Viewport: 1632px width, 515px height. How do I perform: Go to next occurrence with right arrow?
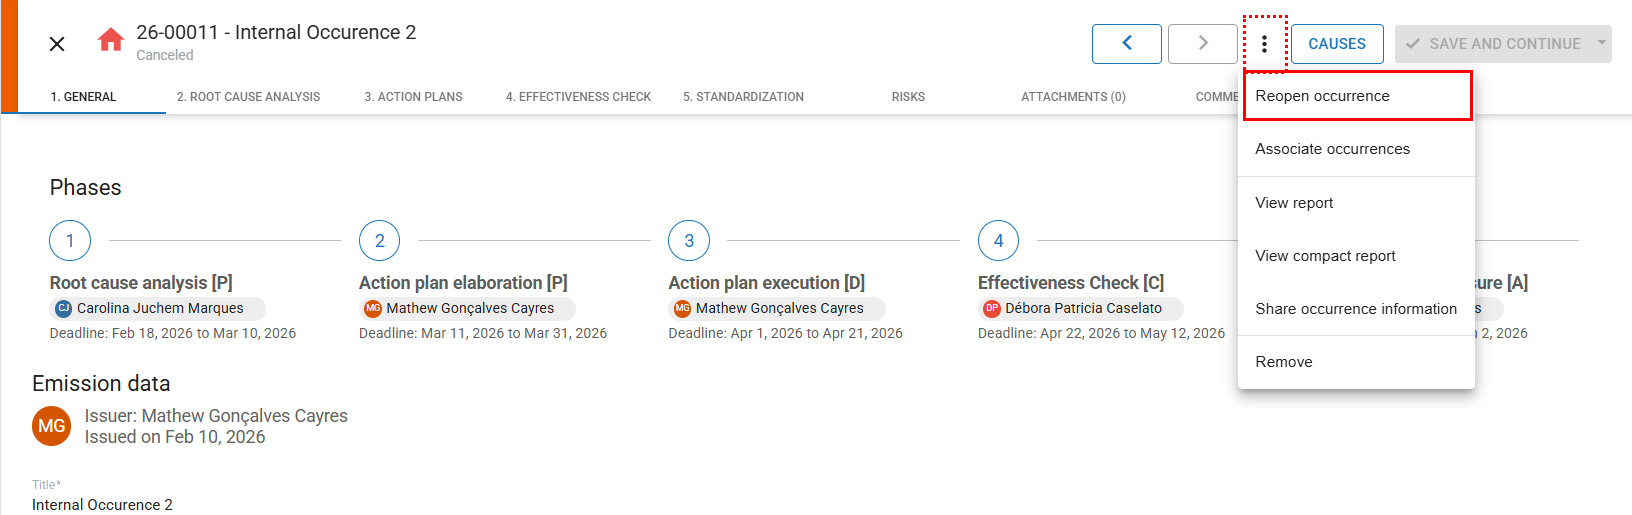pyautogui.click(x=1202, y=44)
